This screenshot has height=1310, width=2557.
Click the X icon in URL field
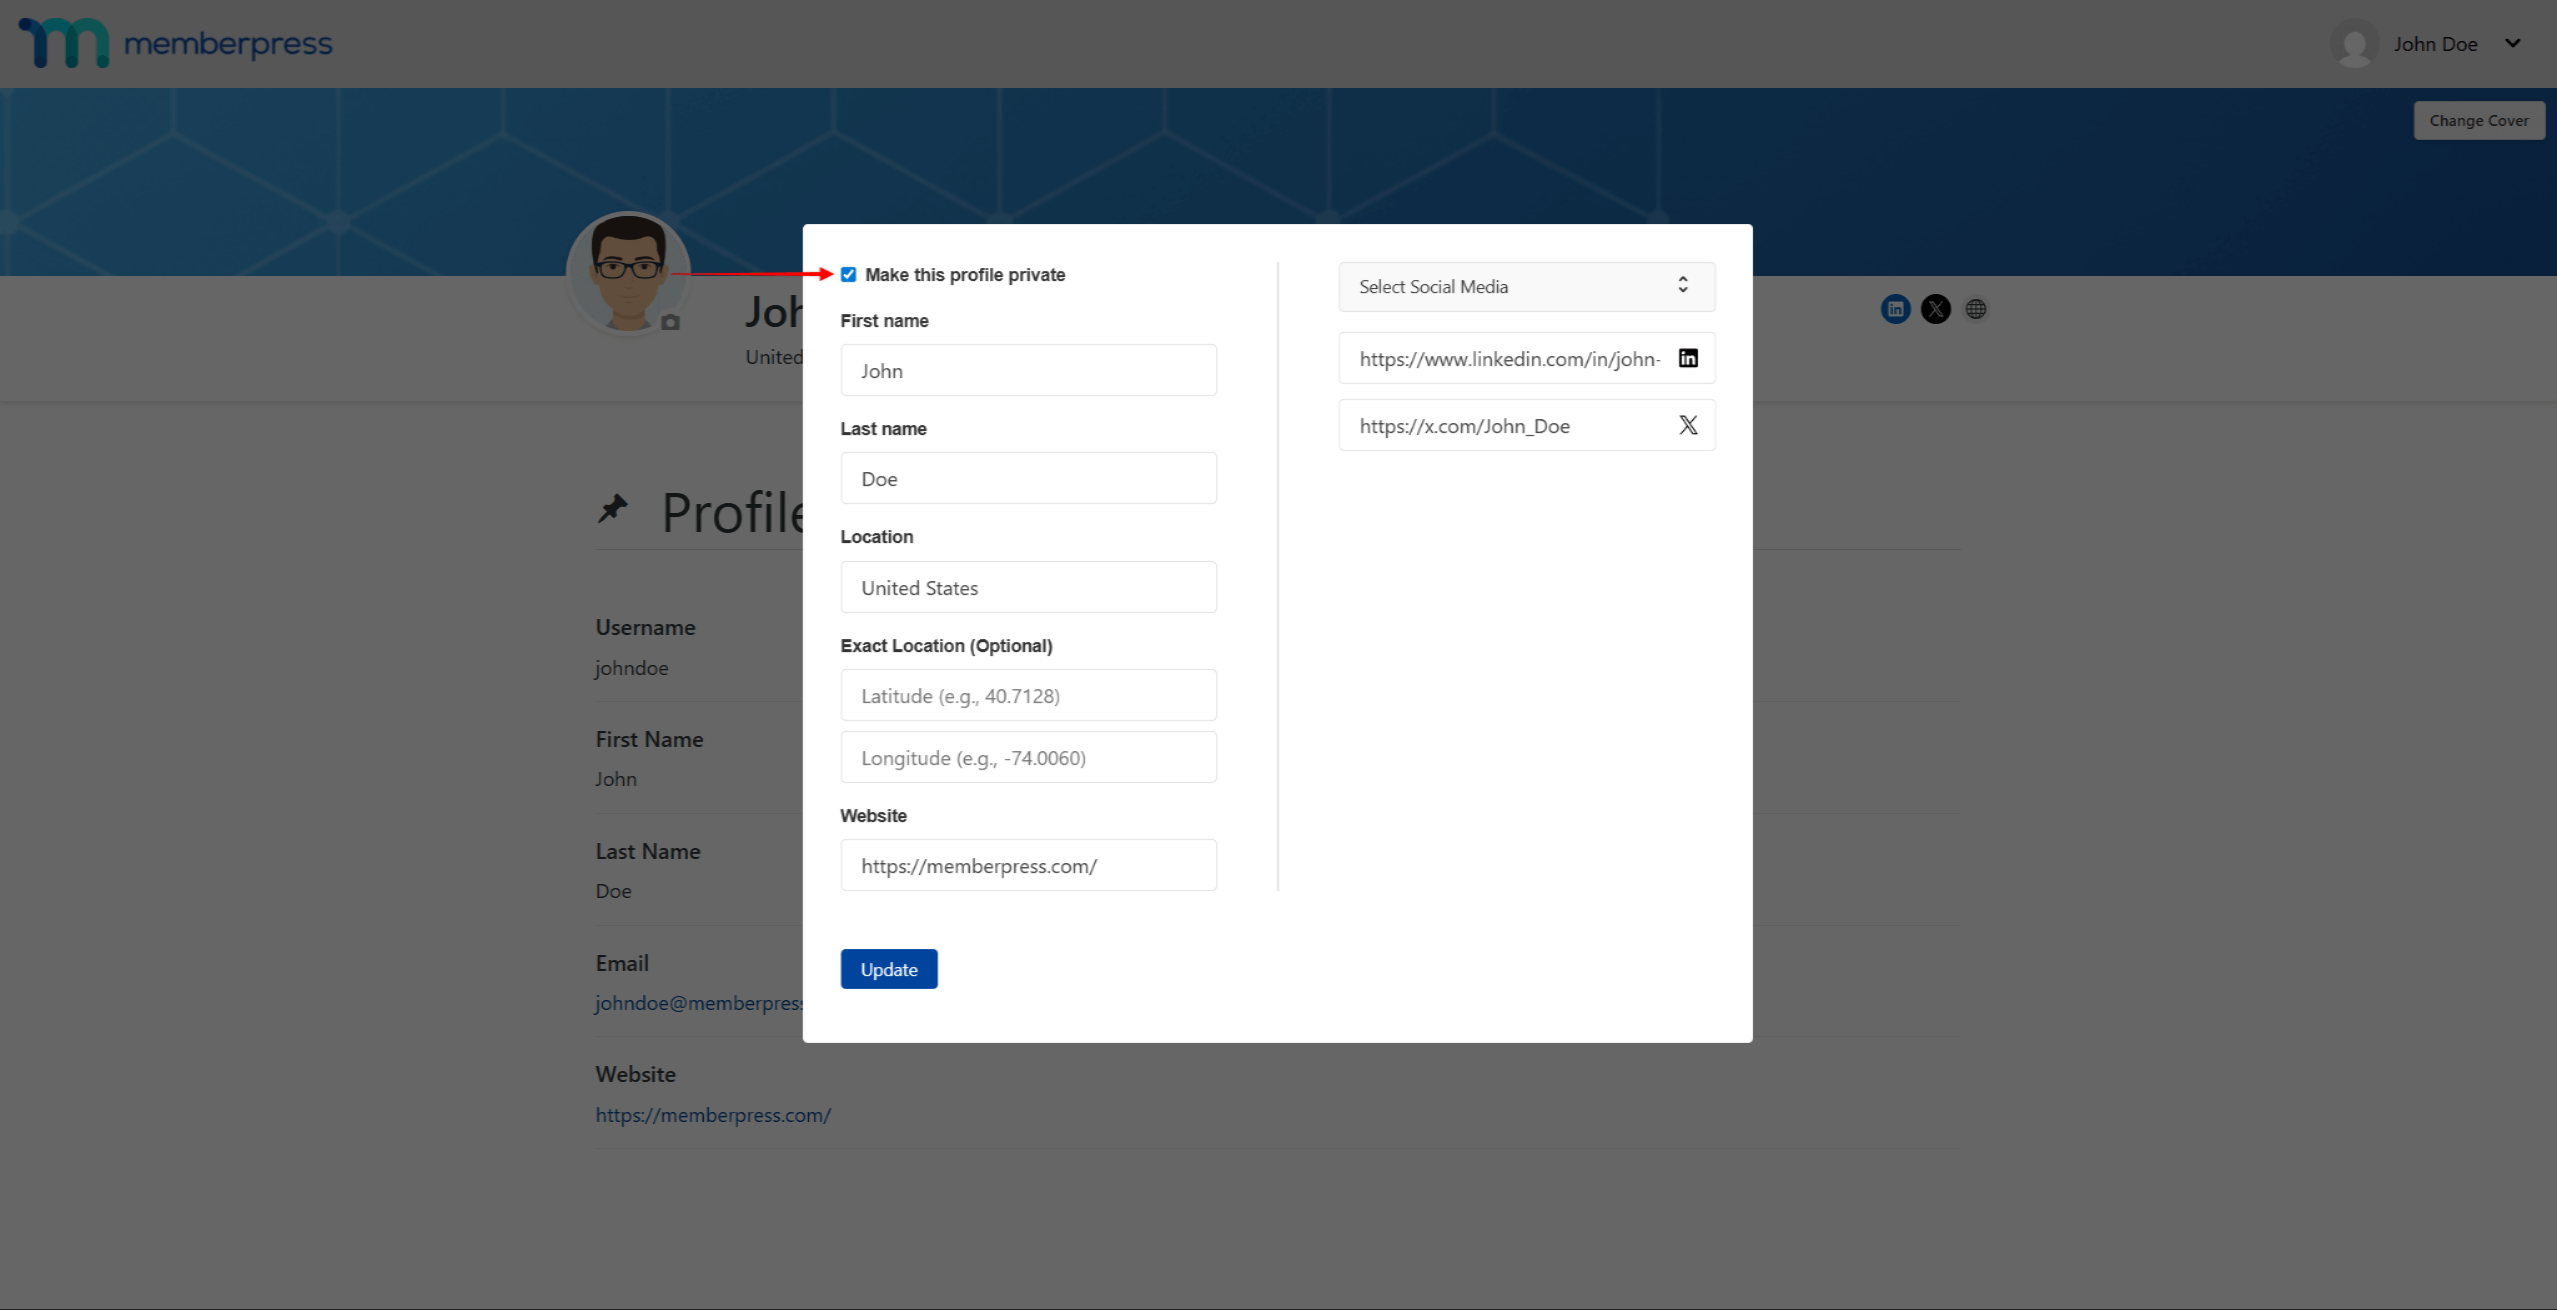tap(1687, 425)
